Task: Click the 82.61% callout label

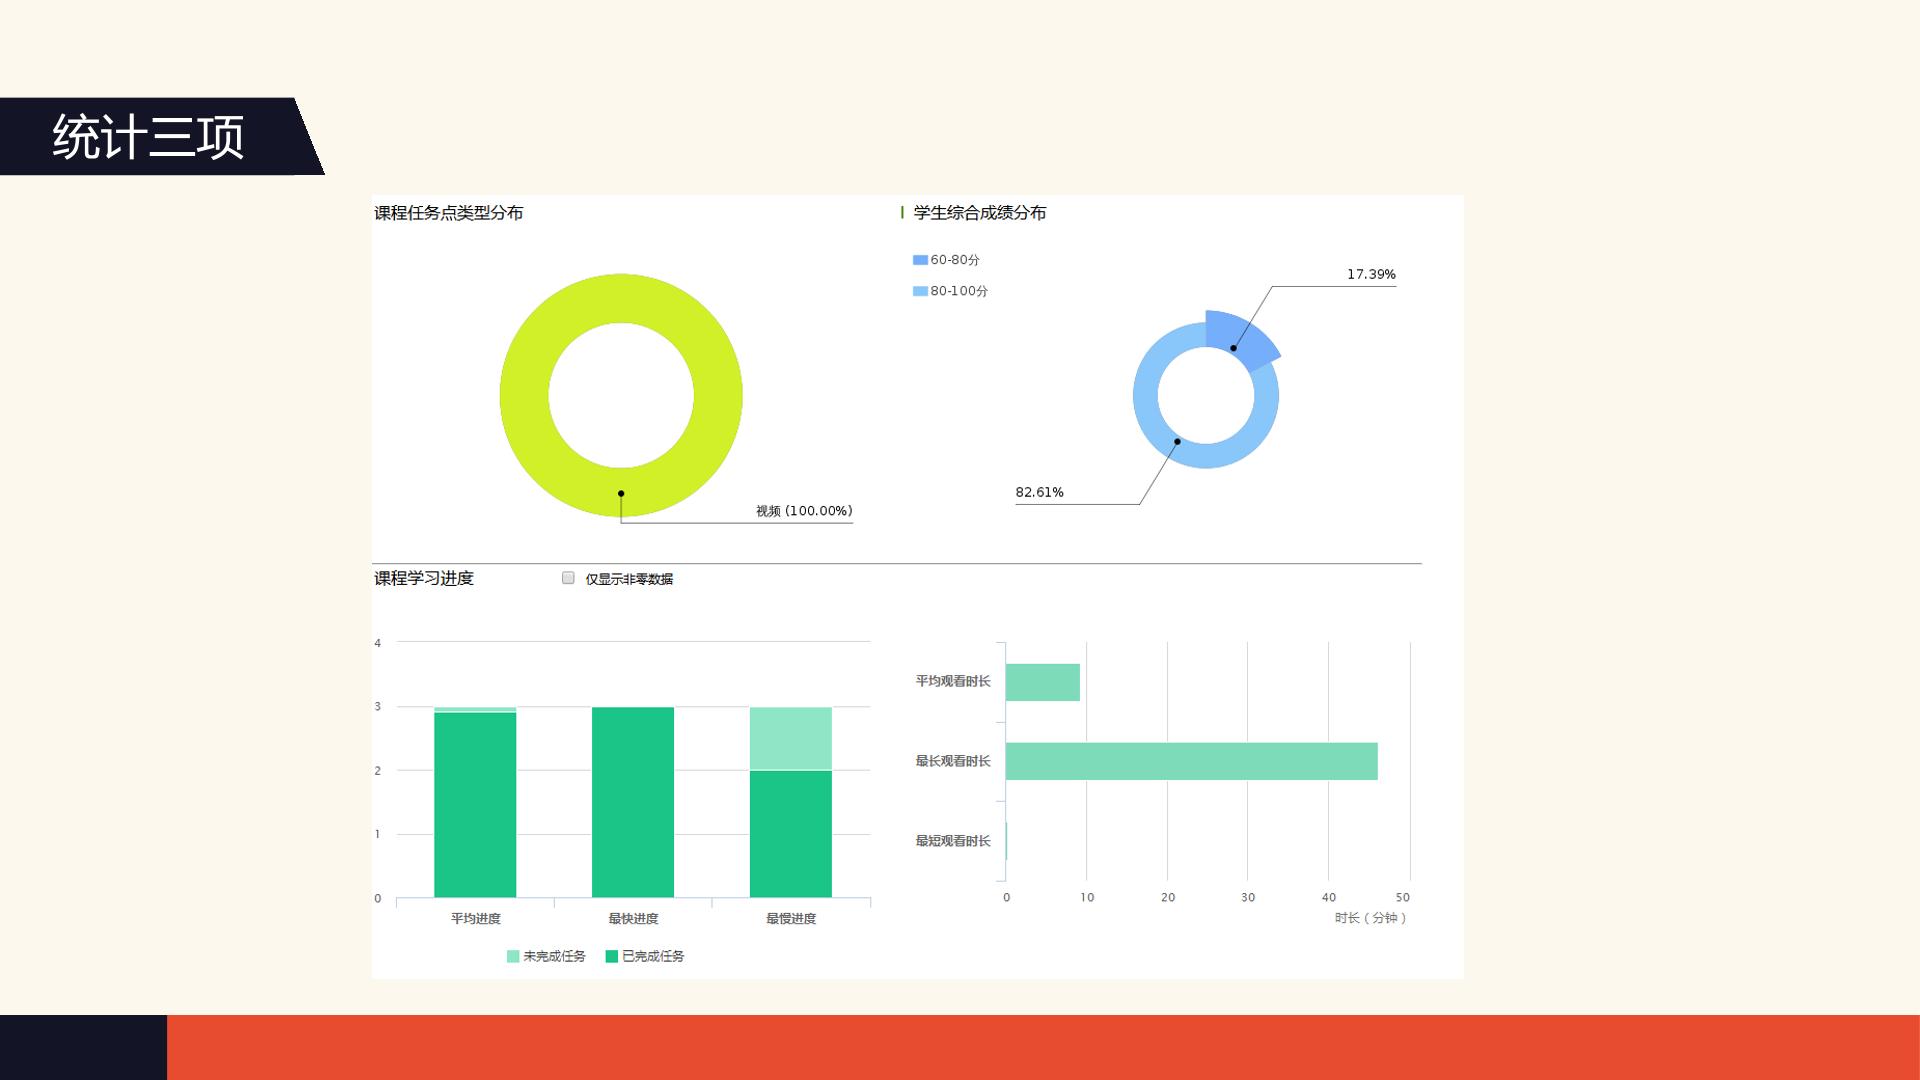Action: tap(1039, 492)
